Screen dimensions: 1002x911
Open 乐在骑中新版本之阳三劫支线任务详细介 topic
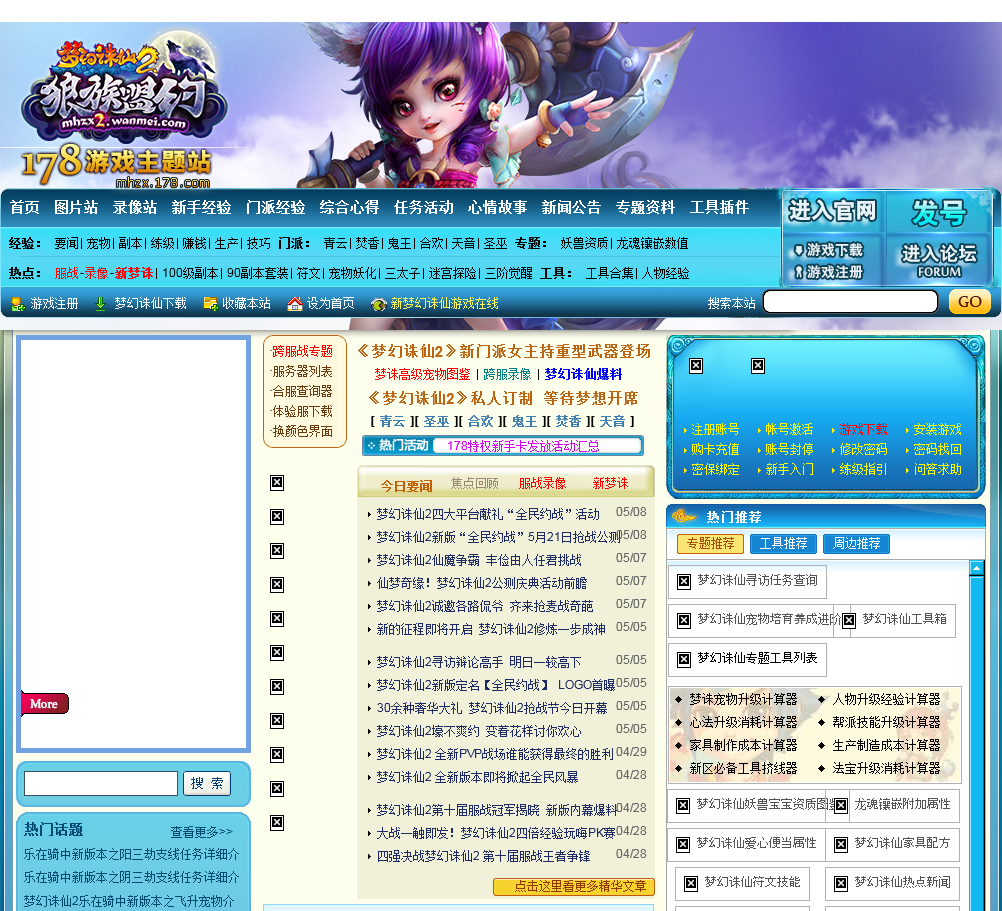[132, 854]
